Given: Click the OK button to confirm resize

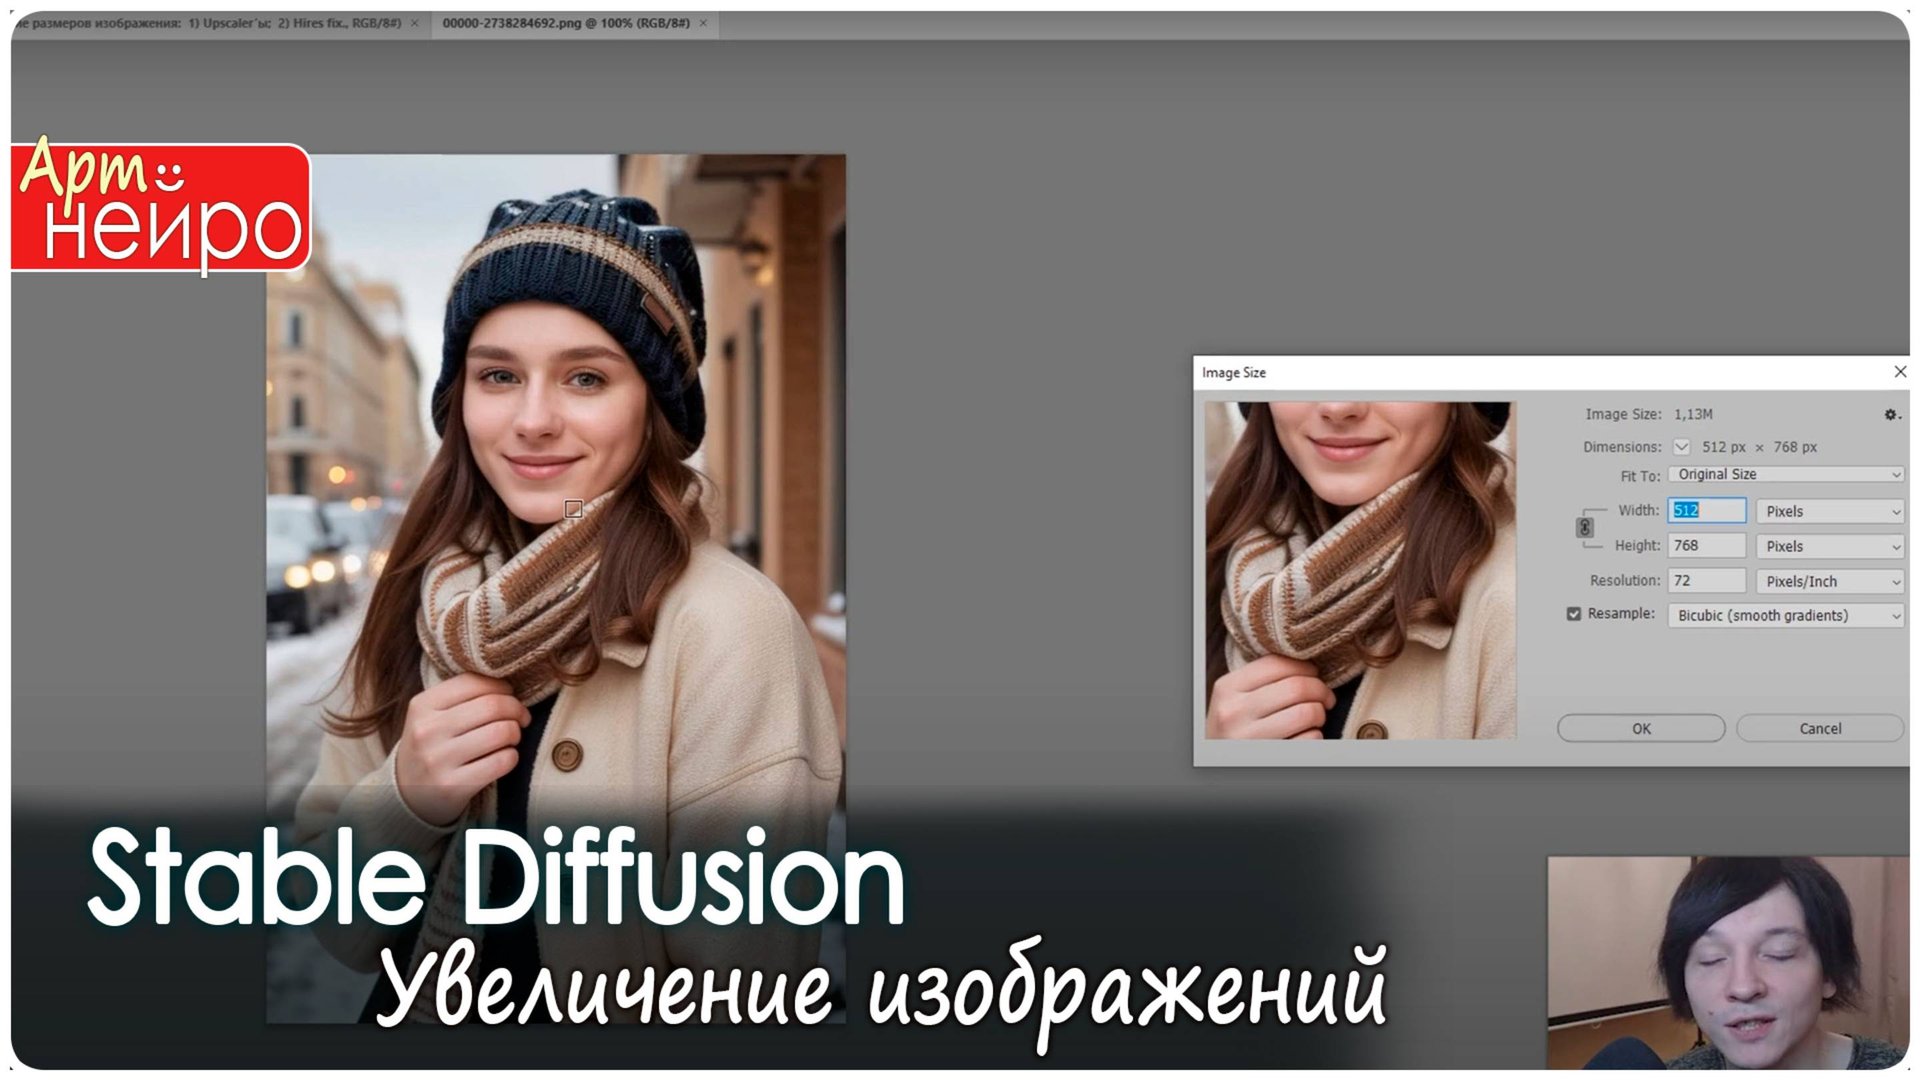Looking at the screenshot, I should (1640, 728).
